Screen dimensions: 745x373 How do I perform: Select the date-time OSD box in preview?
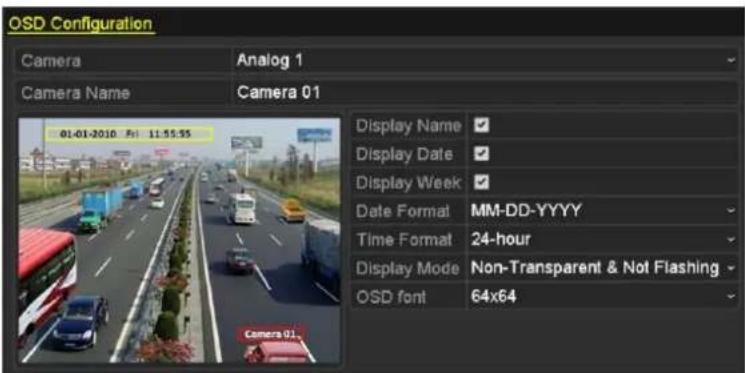click(x=129, y=134)
